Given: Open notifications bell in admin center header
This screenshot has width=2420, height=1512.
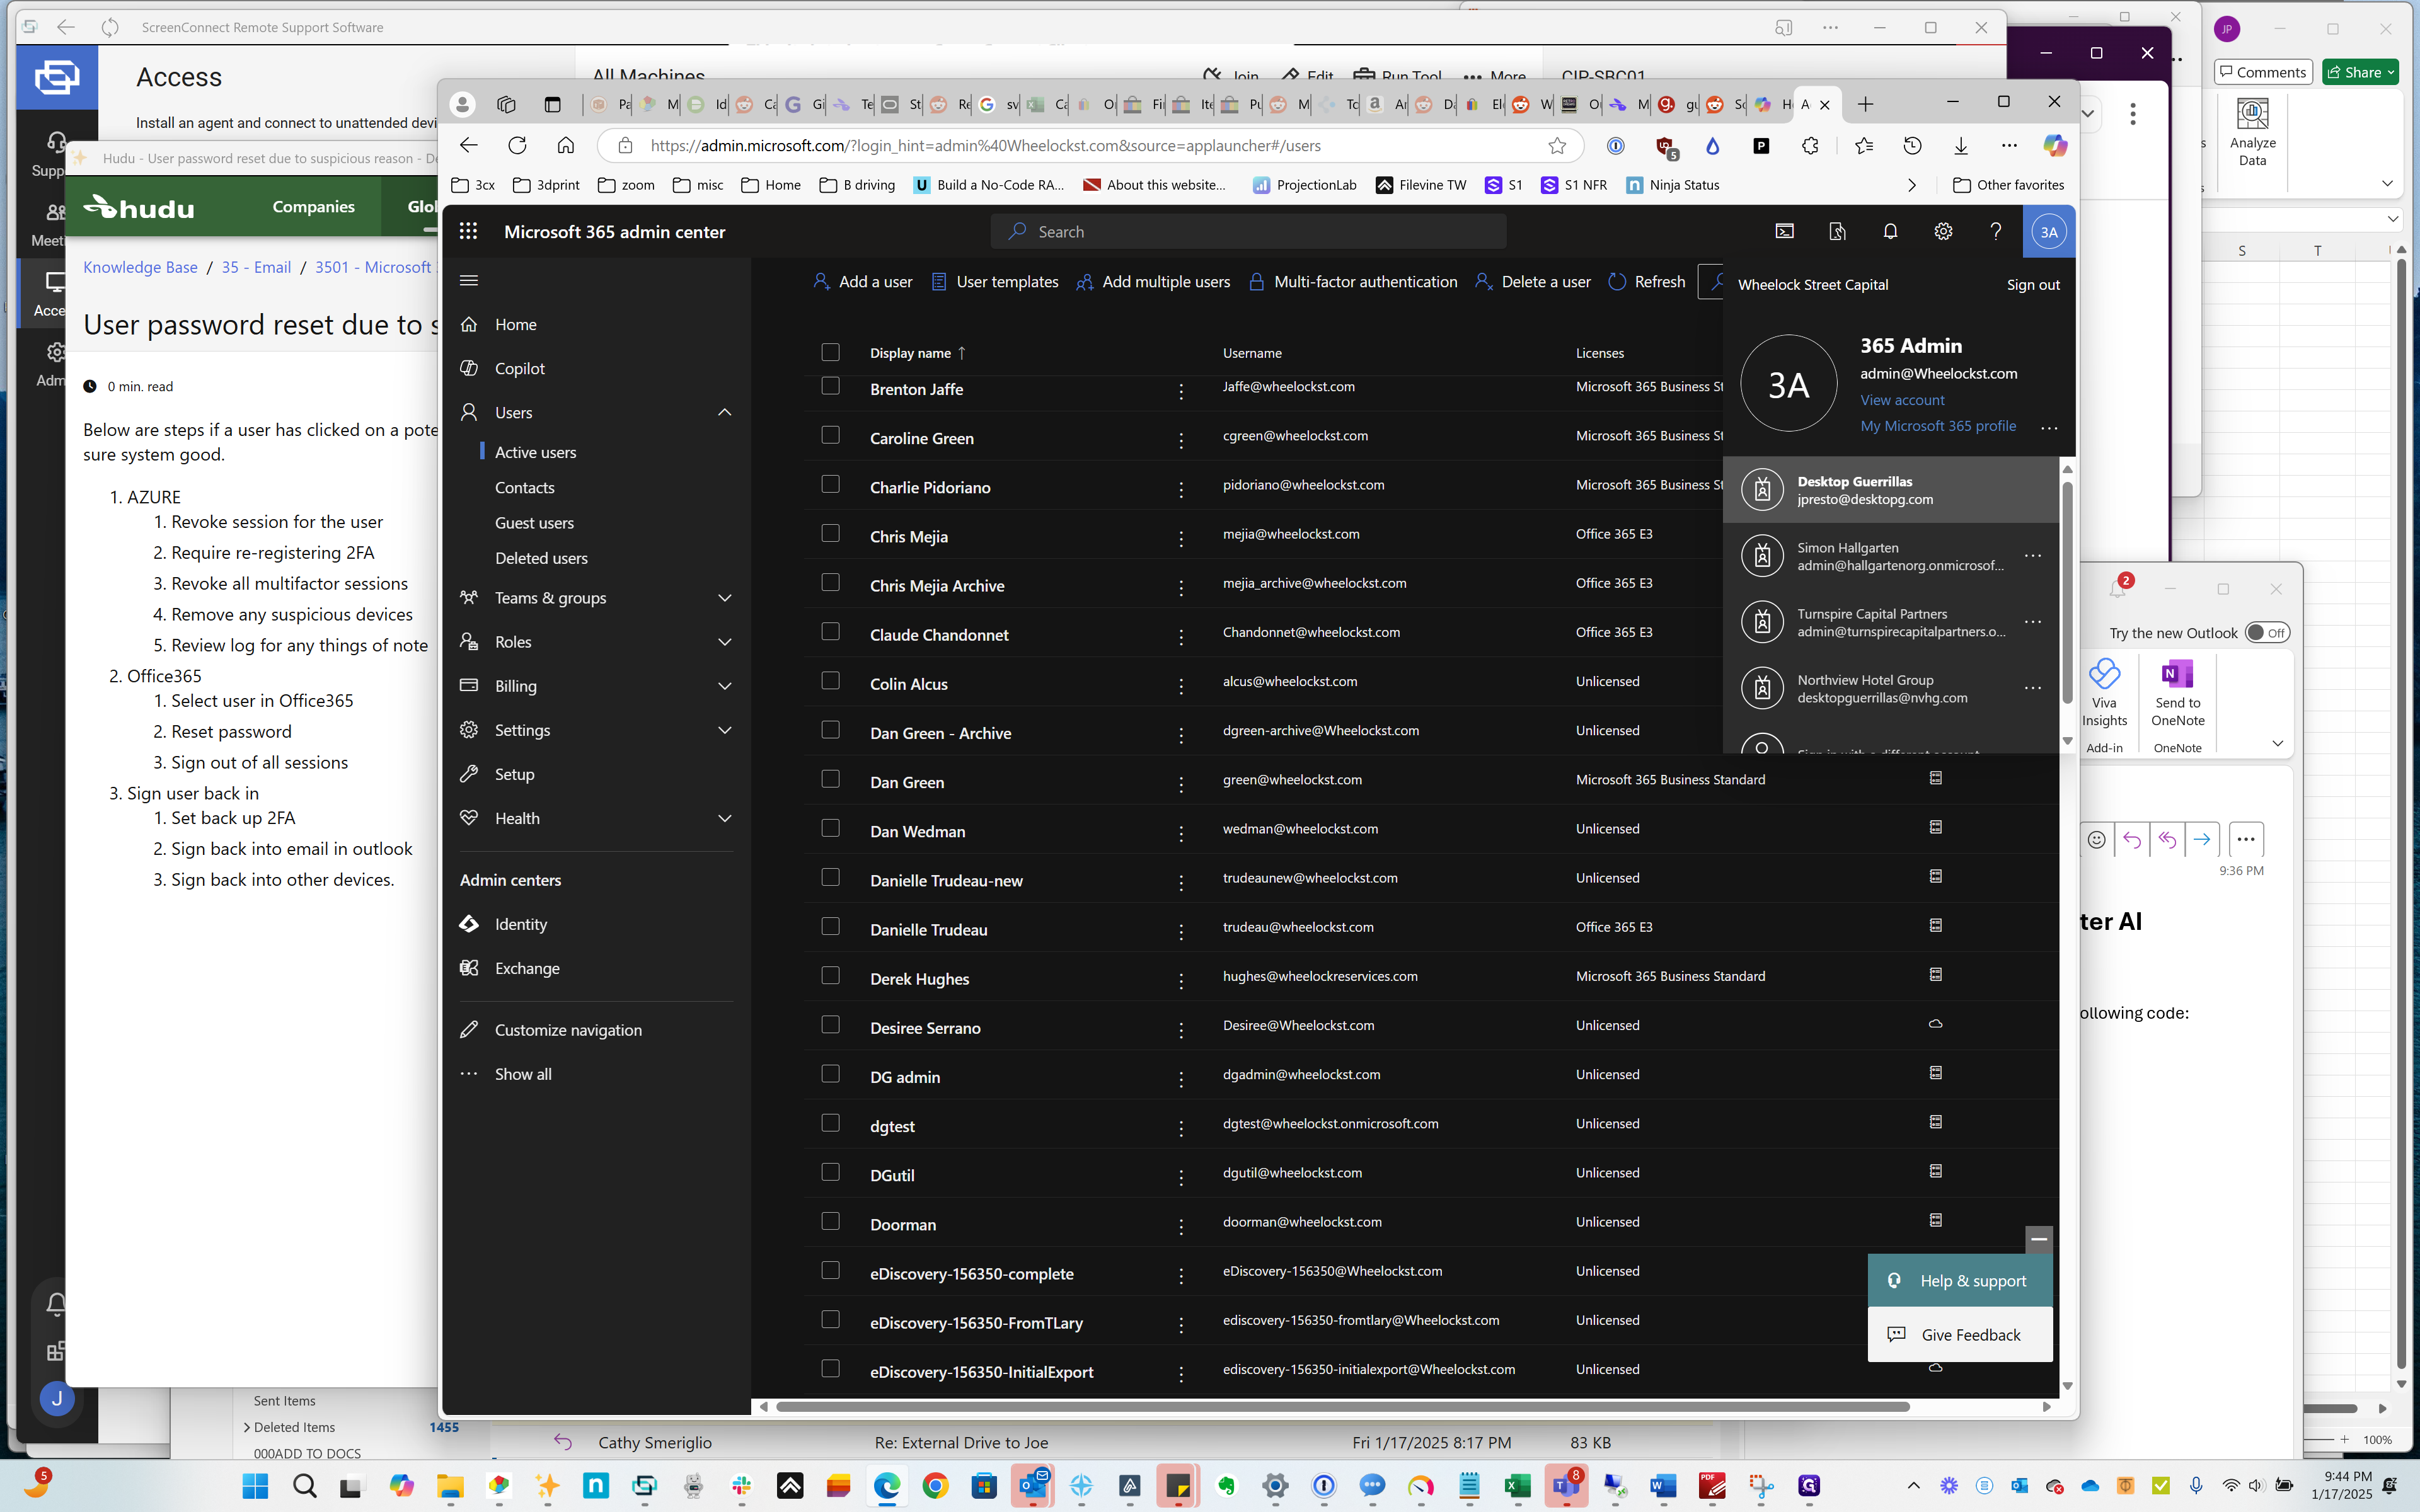Looking at the screenshot, I should click(1890, 231).
